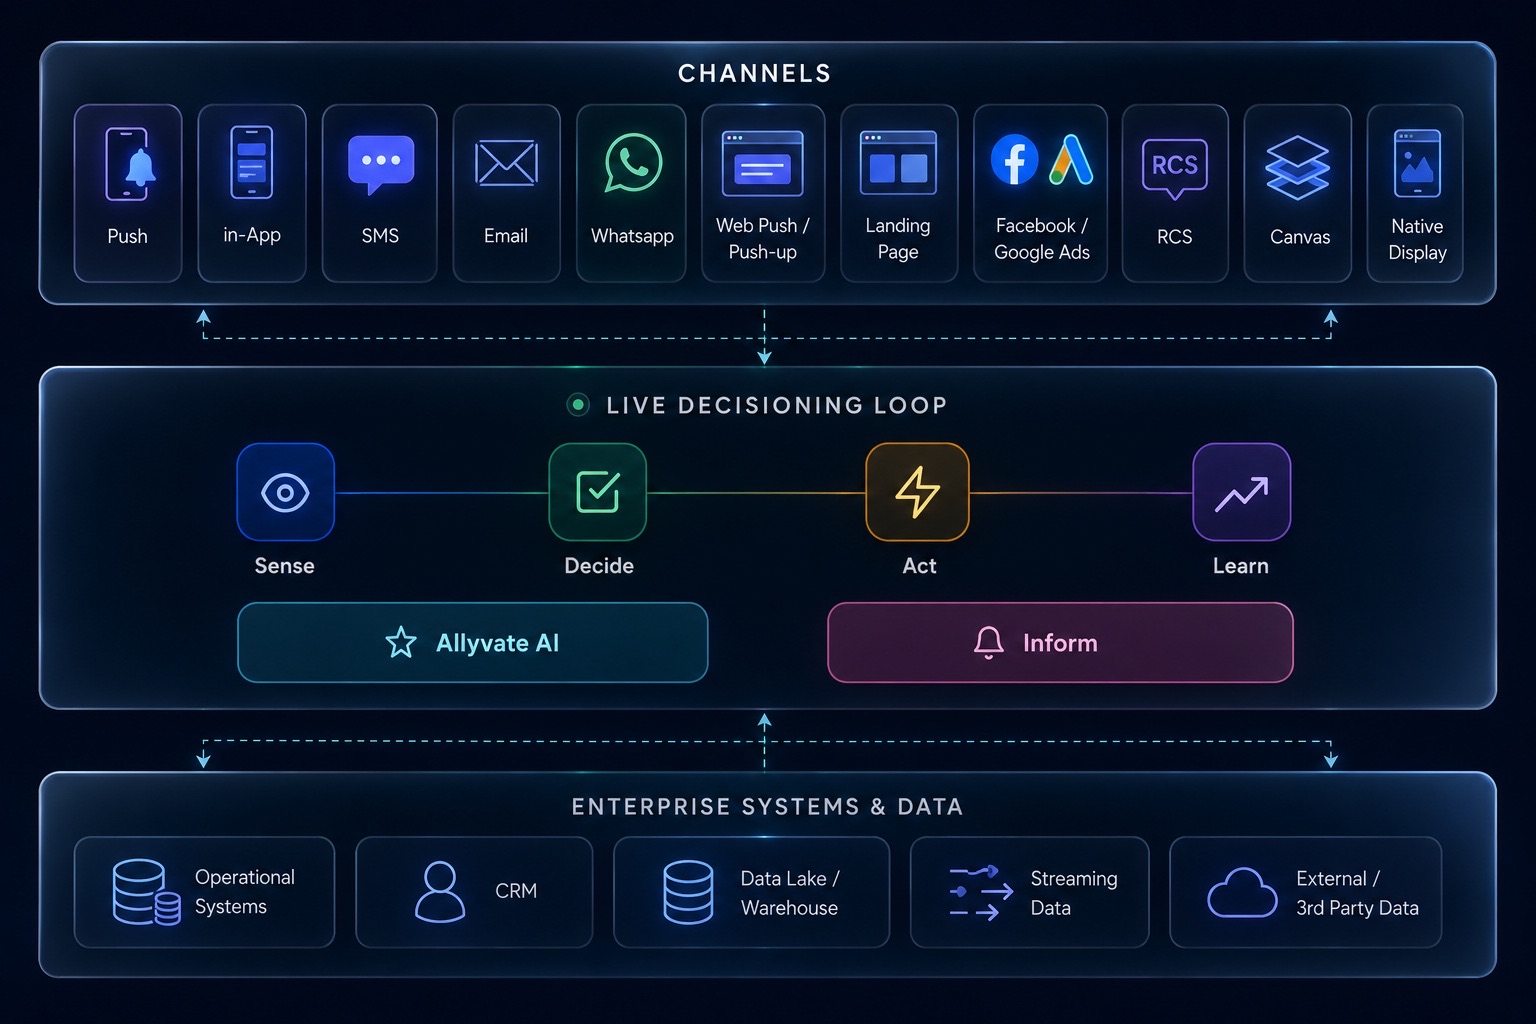Select the CRM person icon
This screenshot has height=1024, width=1536.
pyautogui.click(x=440, y=891)
